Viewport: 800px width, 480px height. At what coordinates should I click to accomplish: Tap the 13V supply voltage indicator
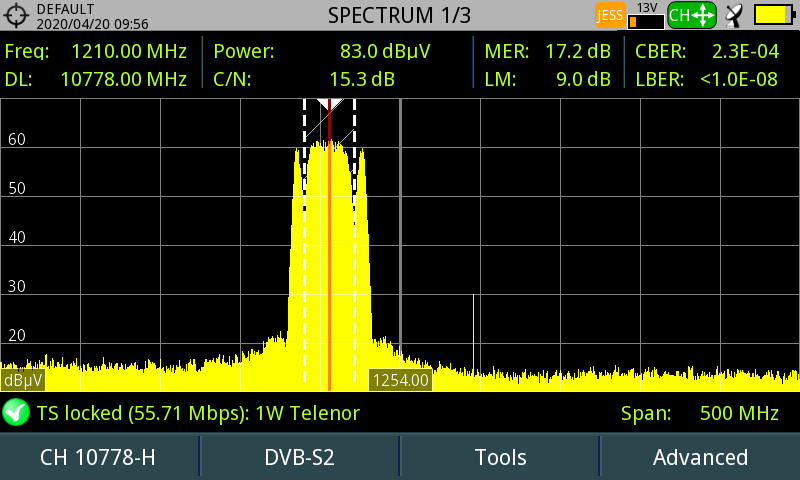pos(646,15)
